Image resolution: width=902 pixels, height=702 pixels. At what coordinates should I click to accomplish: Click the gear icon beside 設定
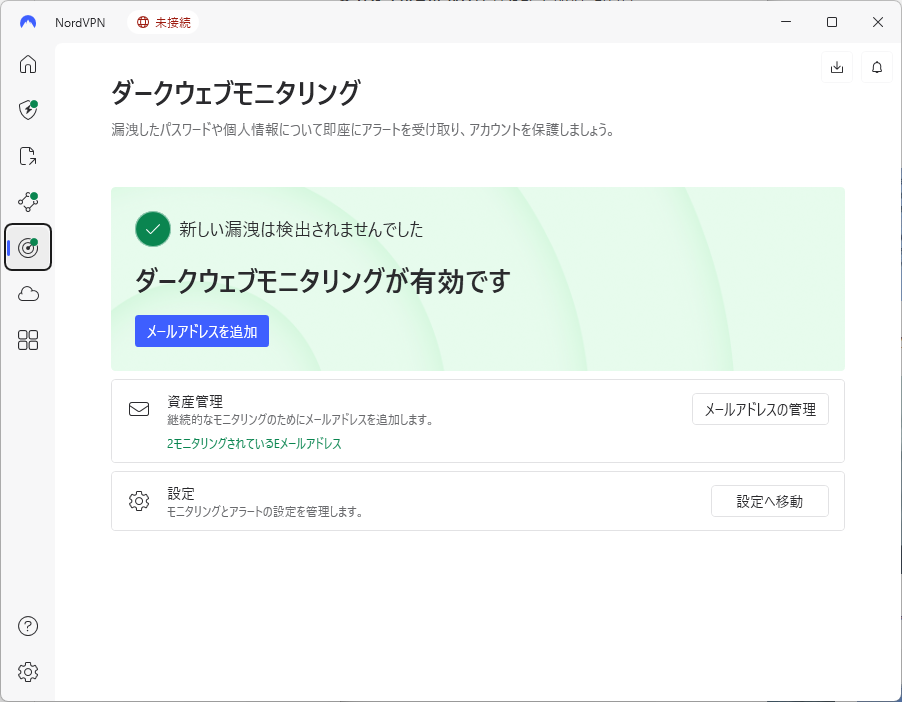[139, 501]
